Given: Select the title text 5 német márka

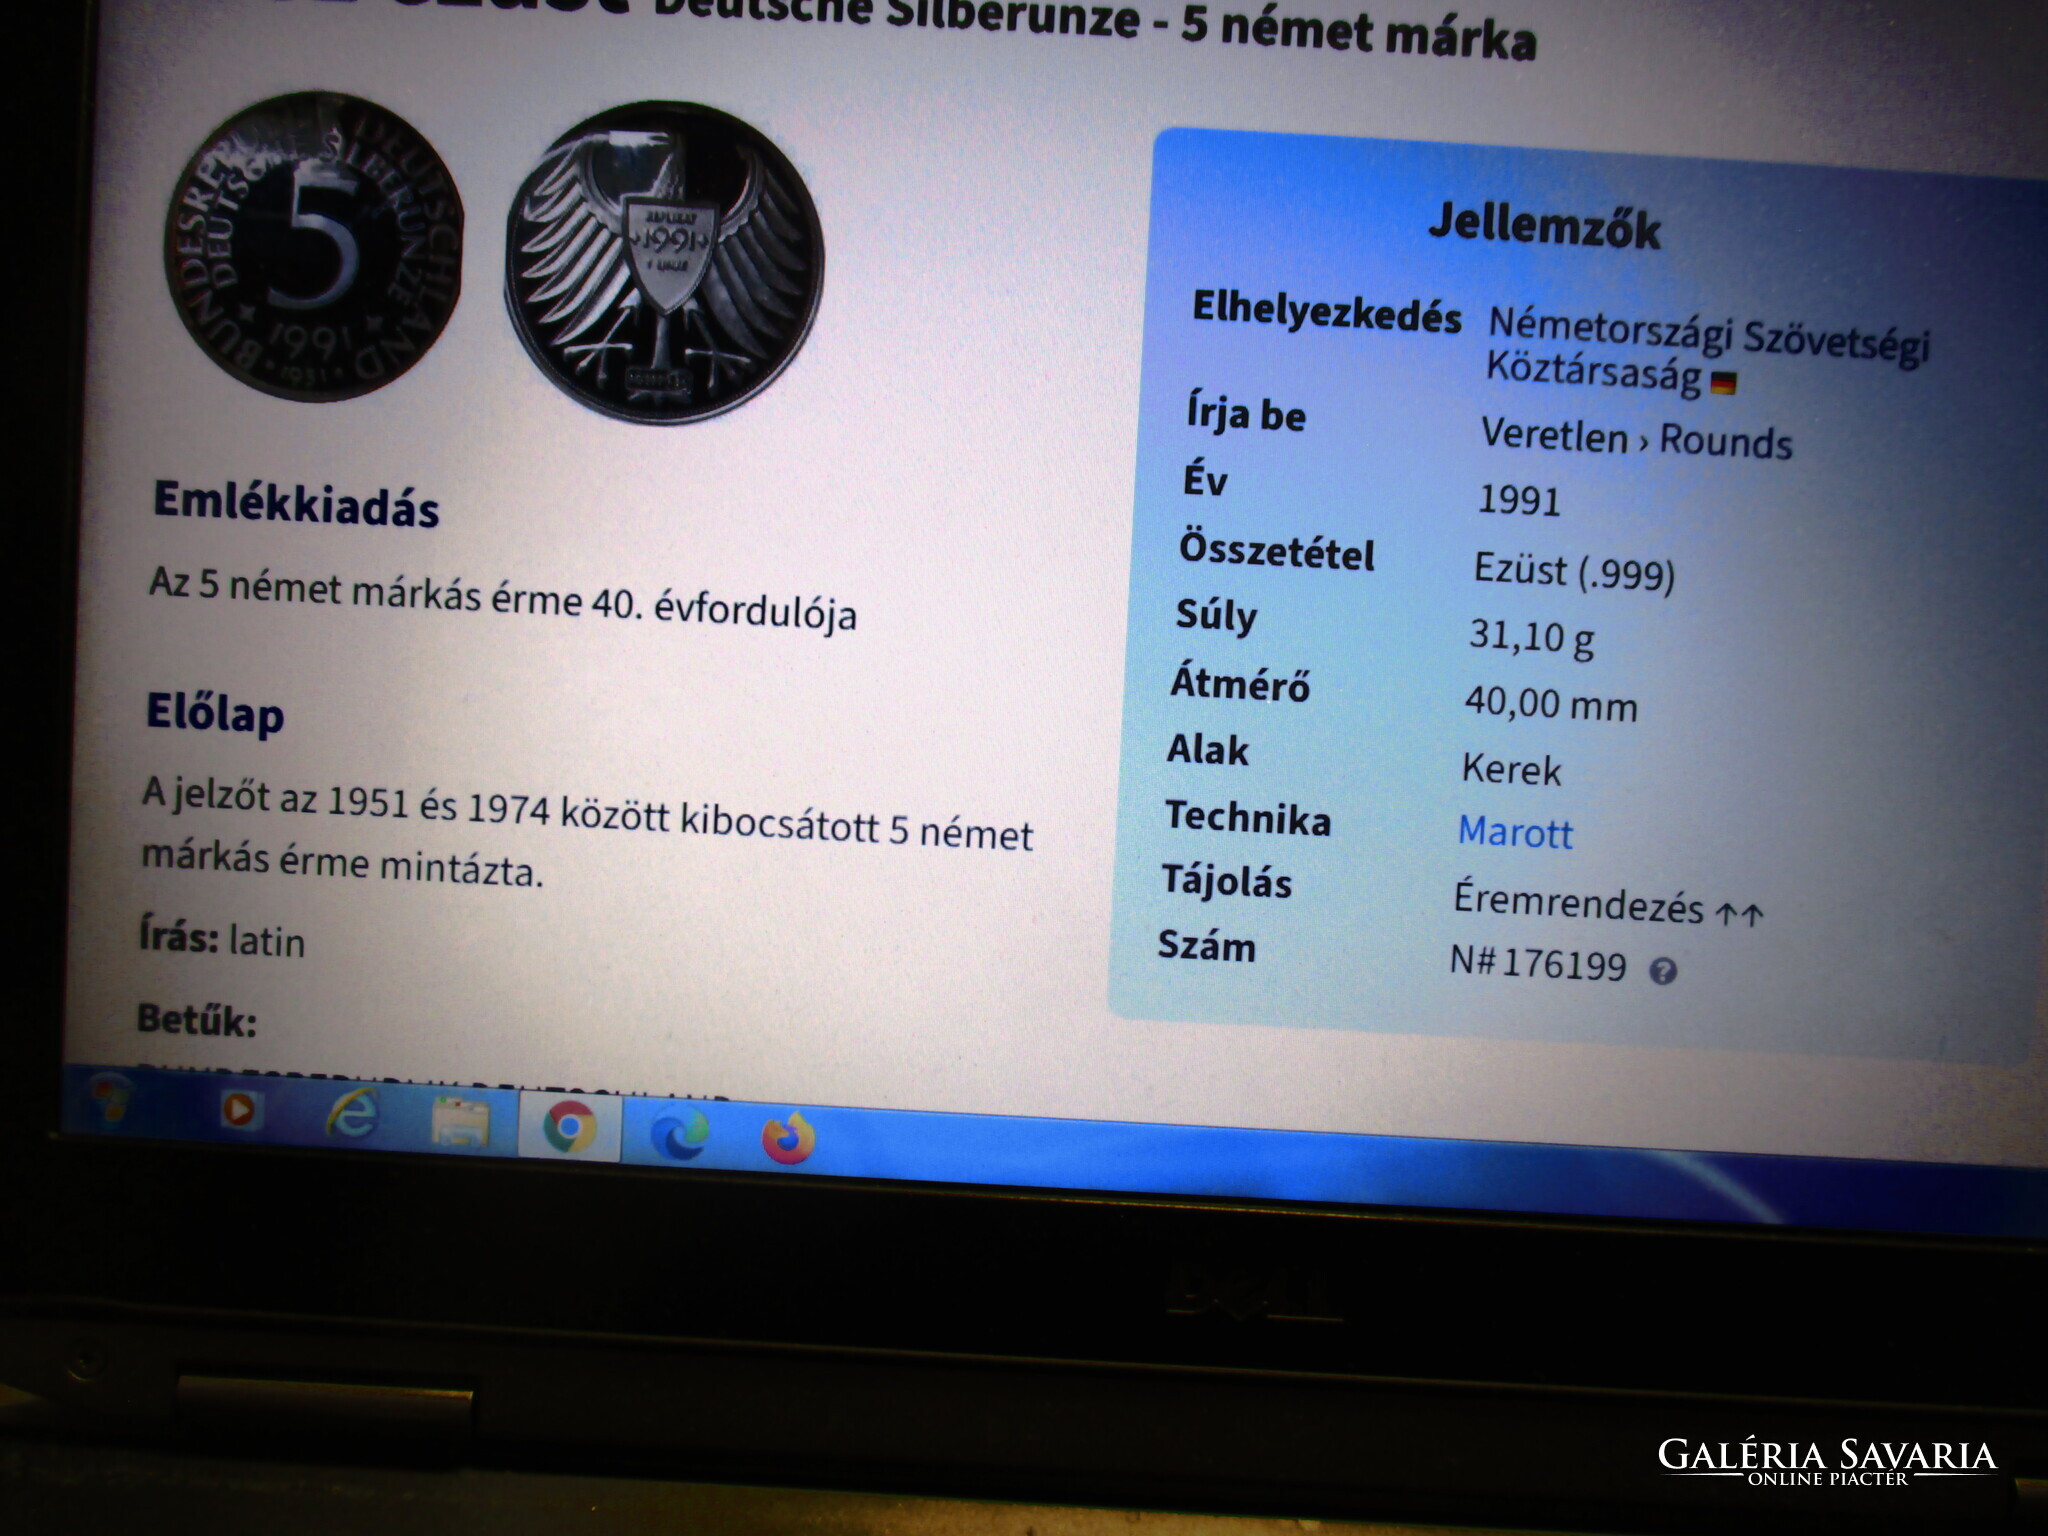Looking at the screenshot, I should click(x=1358, y=32).
